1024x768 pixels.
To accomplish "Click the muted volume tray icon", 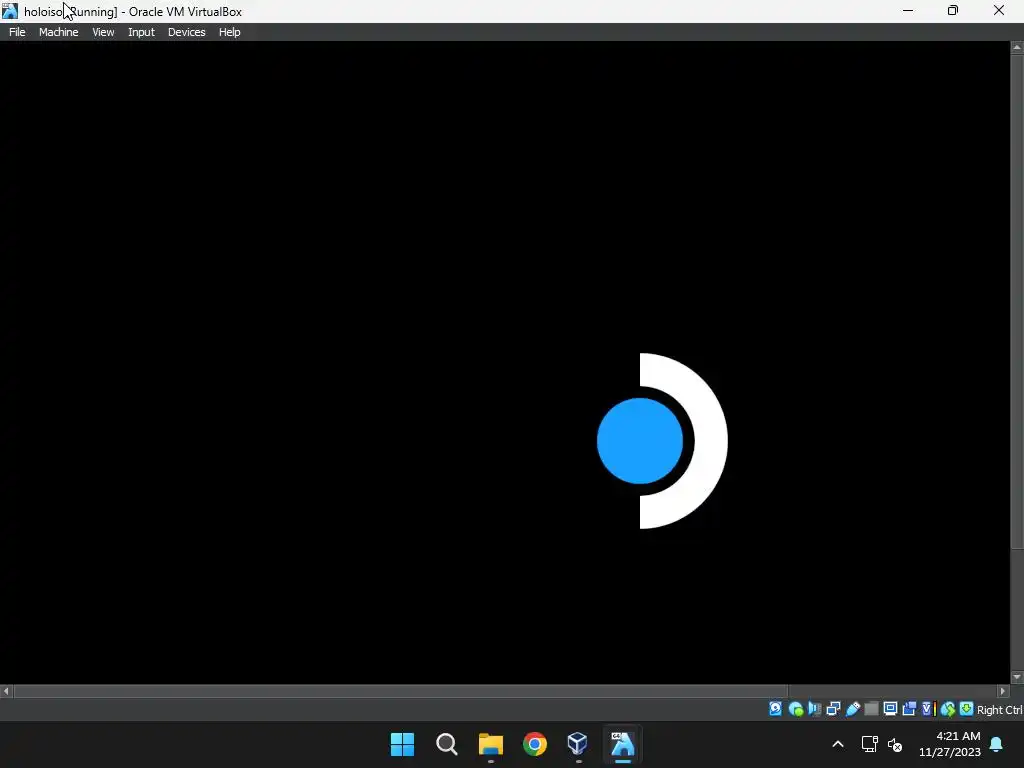I will (895, 744).
